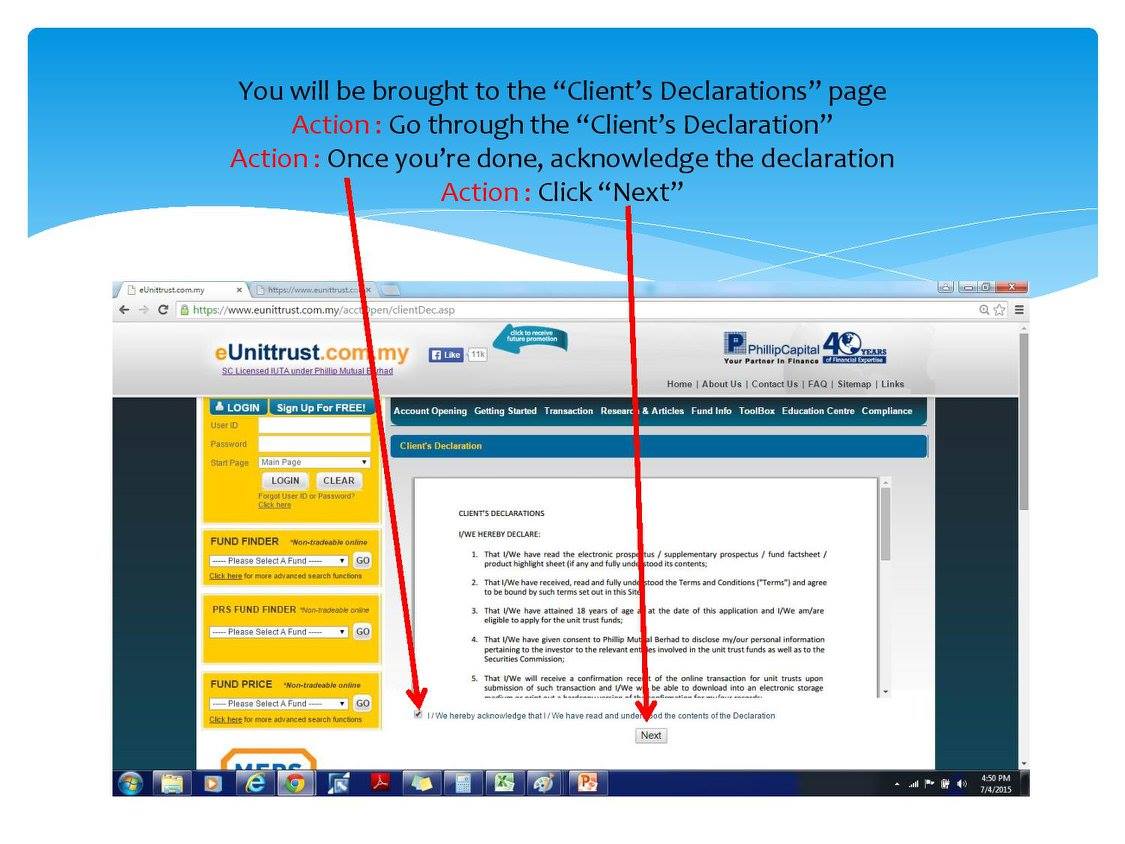Click the Password input field

pos(314,444)
